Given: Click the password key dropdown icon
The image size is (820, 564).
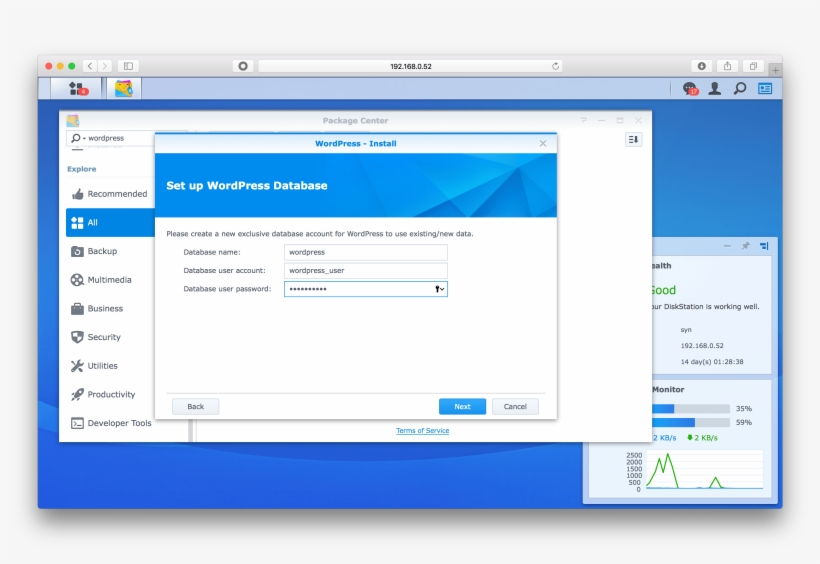Looking at the screenshot, I should 439,289.
